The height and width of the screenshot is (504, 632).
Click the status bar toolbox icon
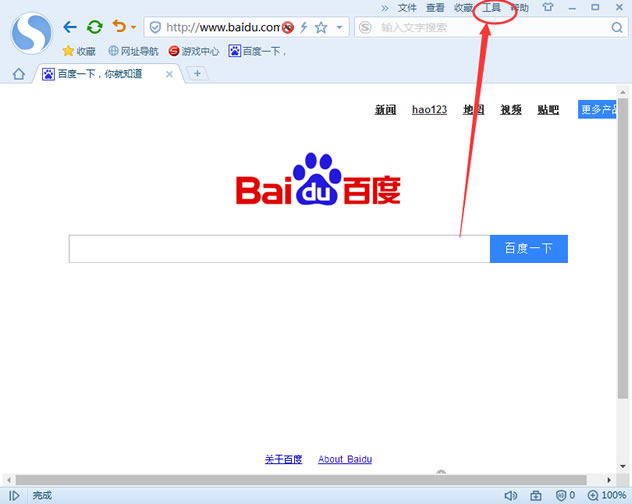(x=536, y=496)
